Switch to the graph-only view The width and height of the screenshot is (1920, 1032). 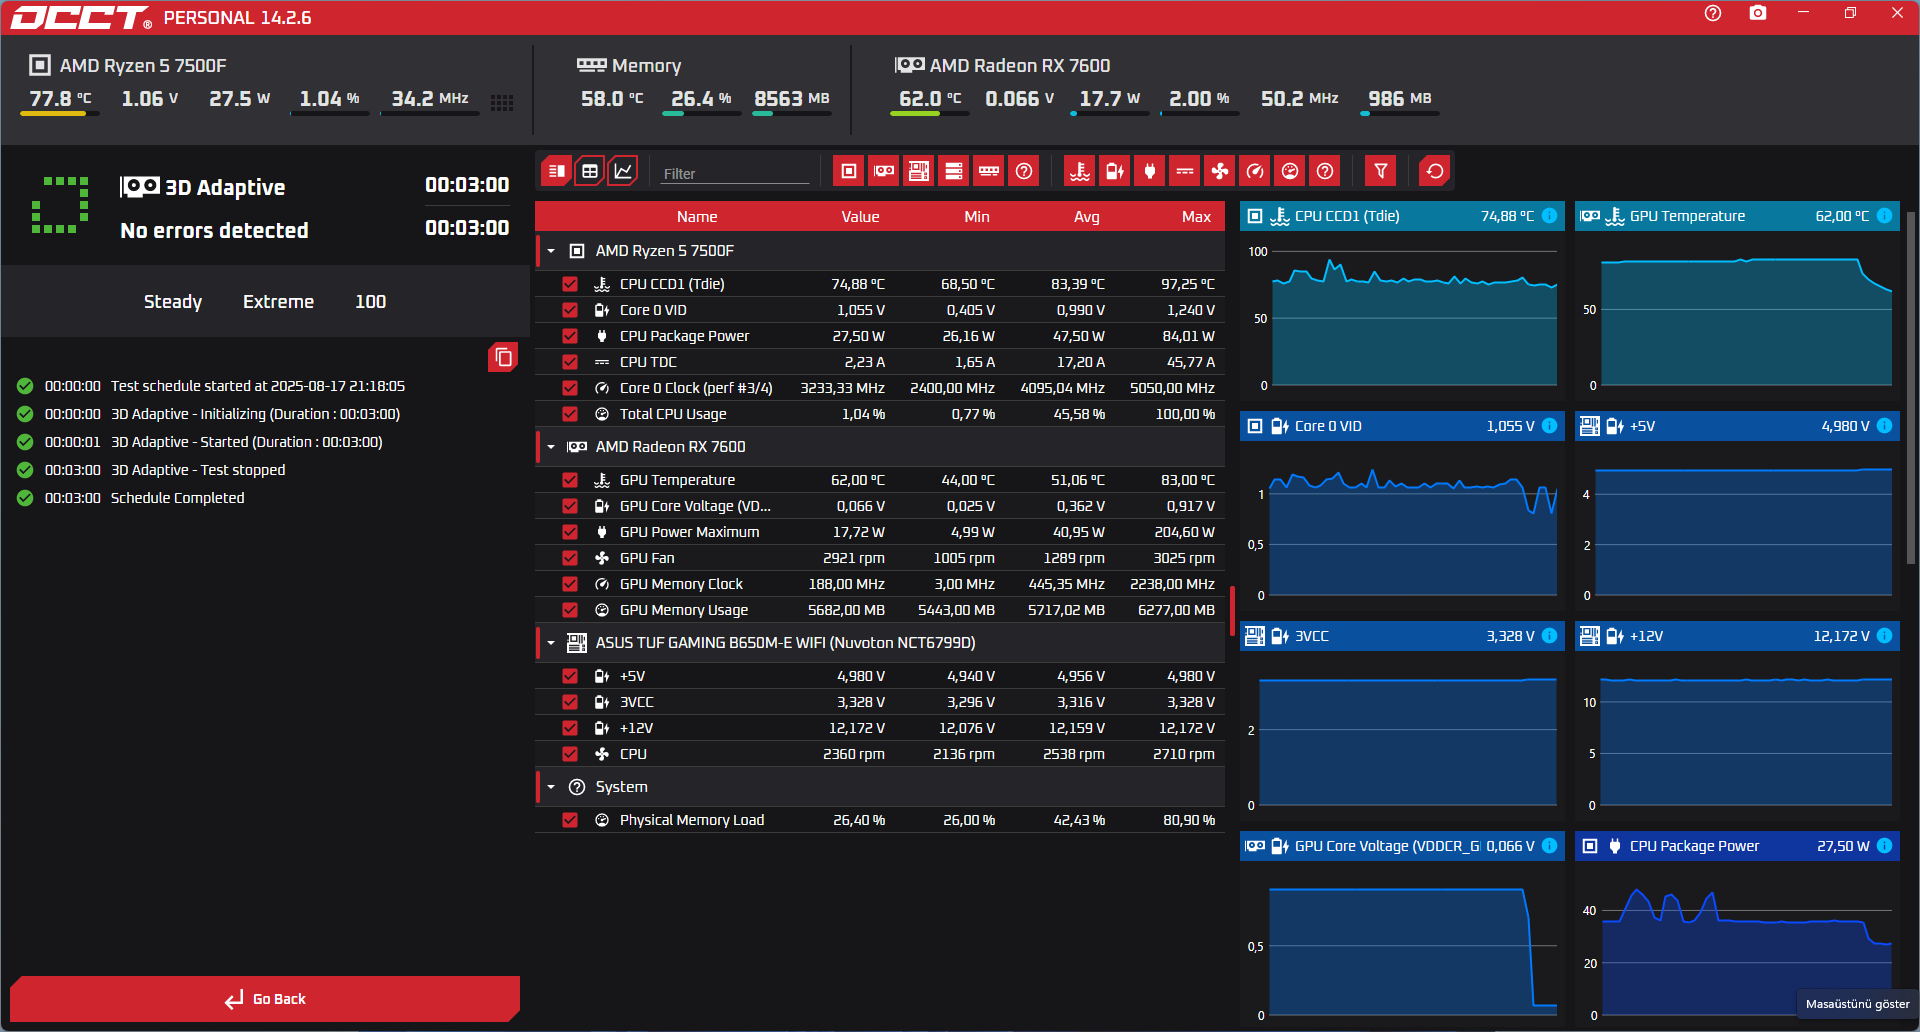click(x=623, y=171)
